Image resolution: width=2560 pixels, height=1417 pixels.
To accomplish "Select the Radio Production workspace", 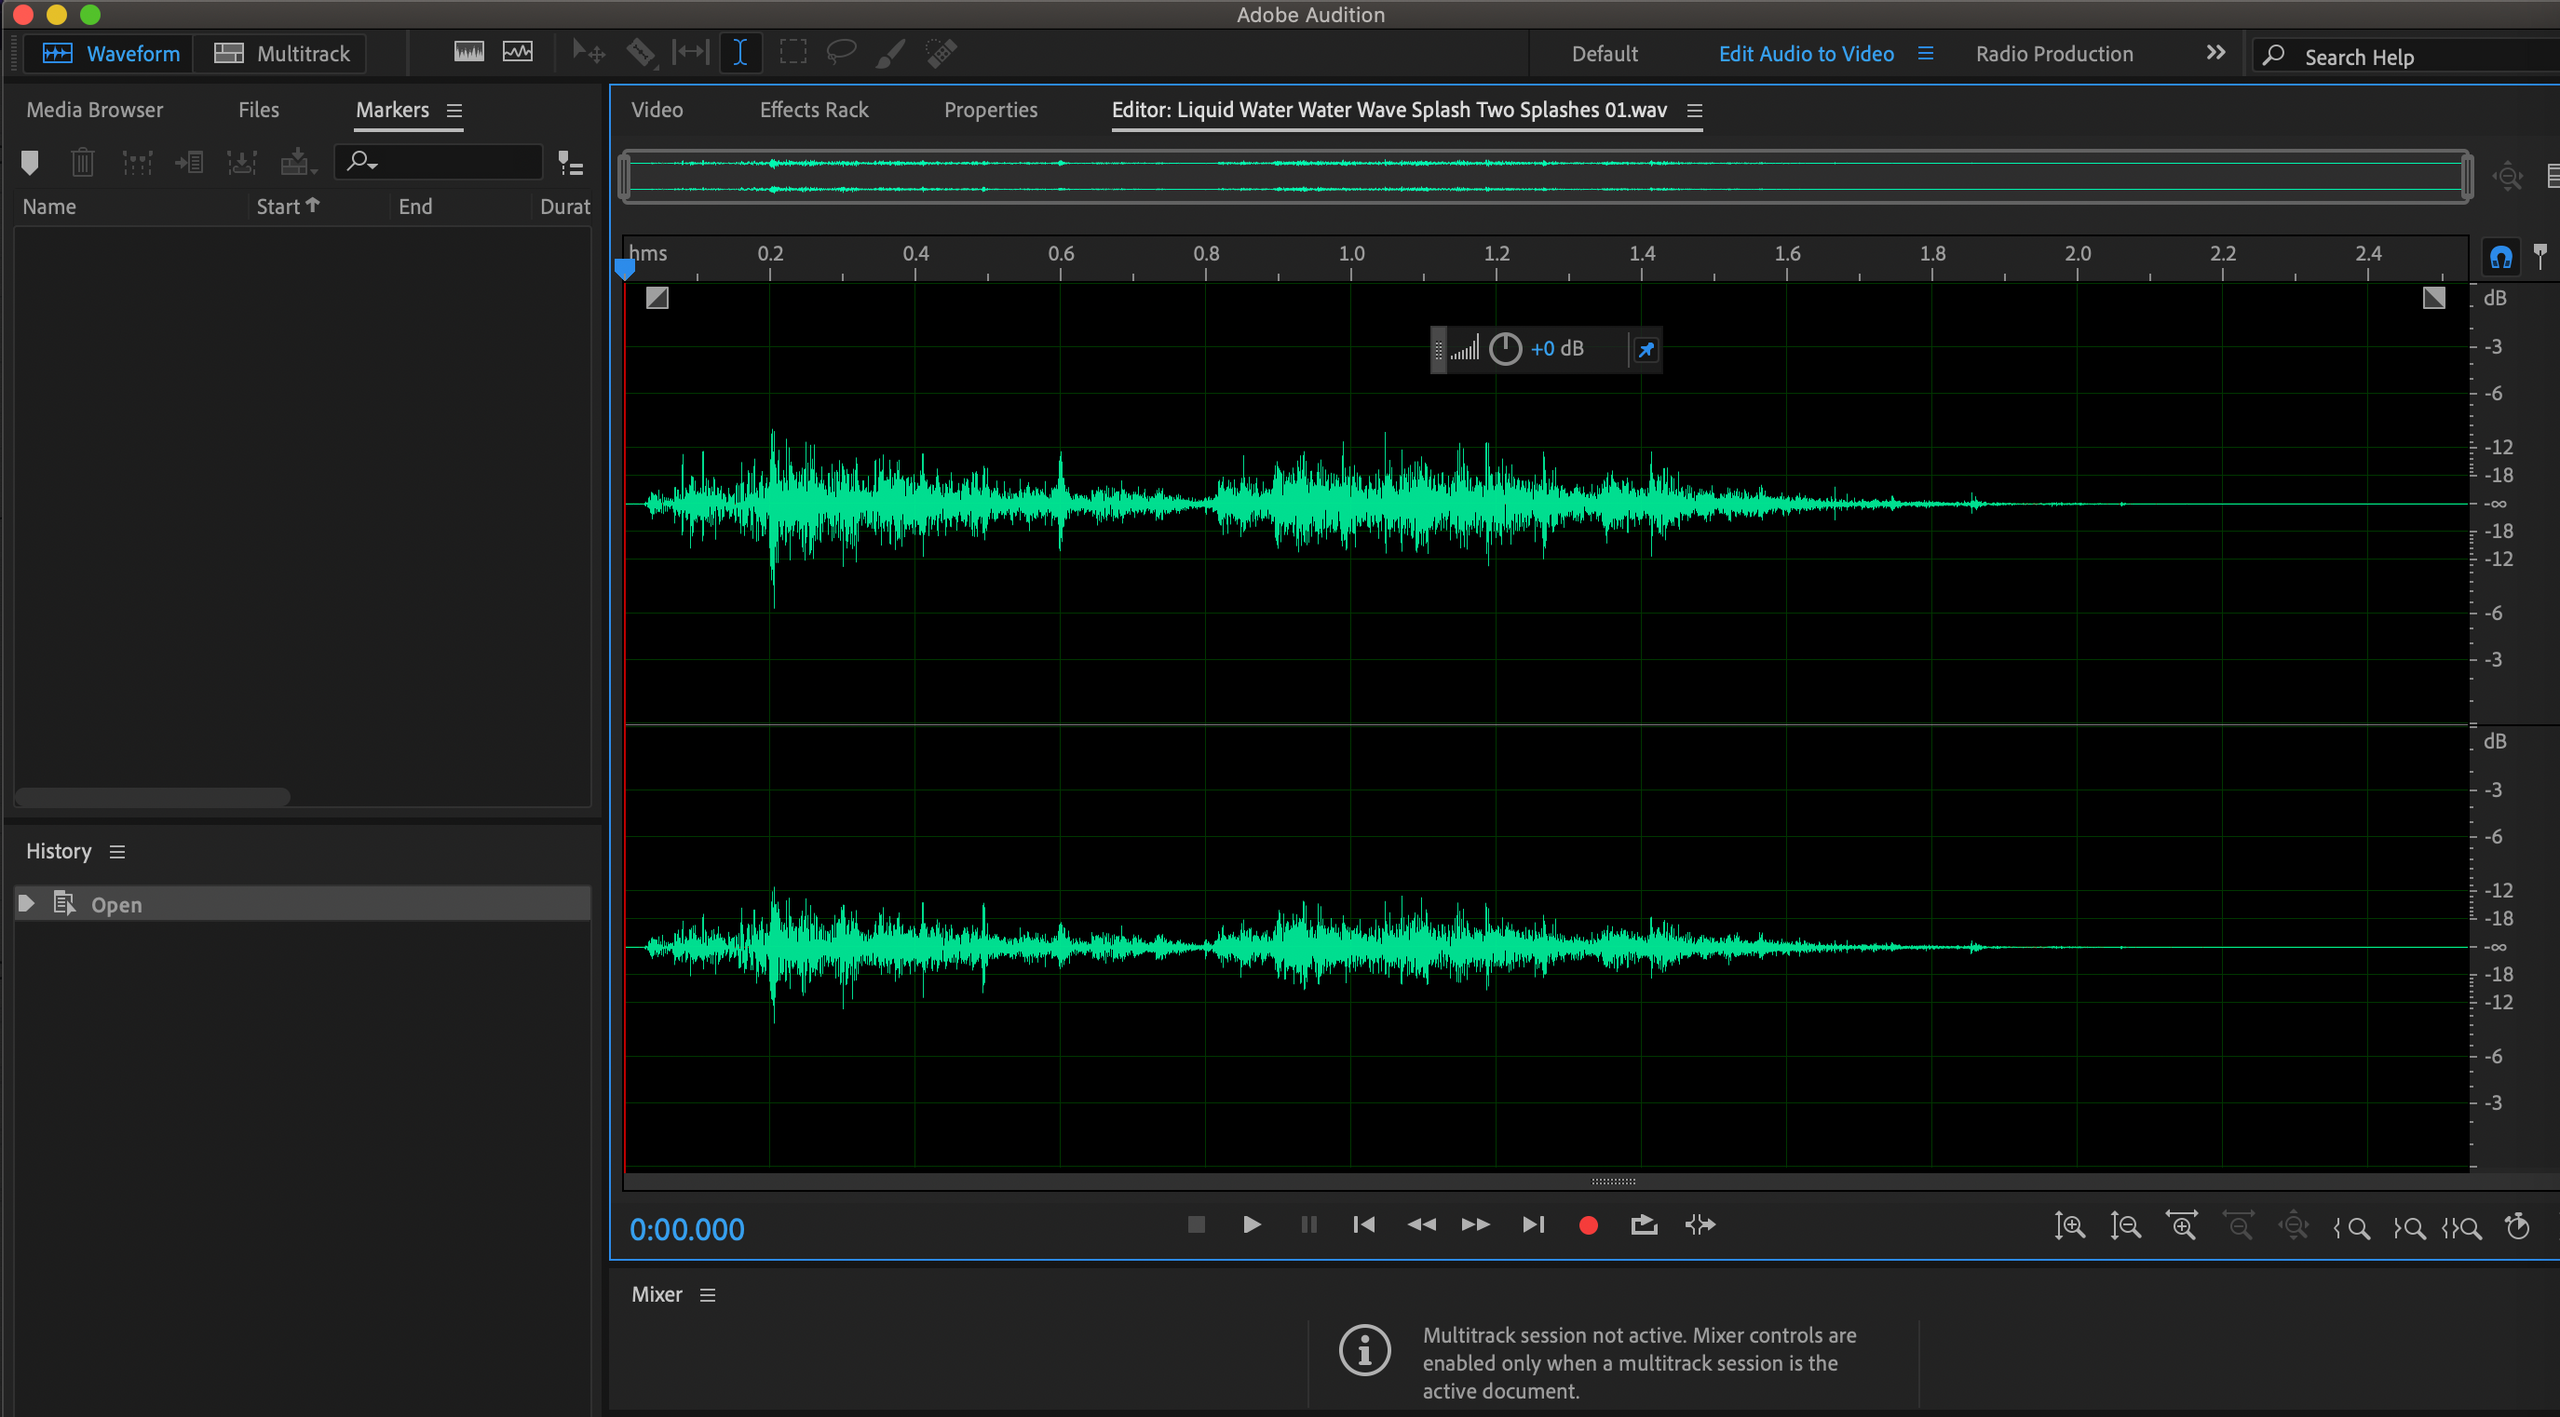I will [x=2054, y=54].
